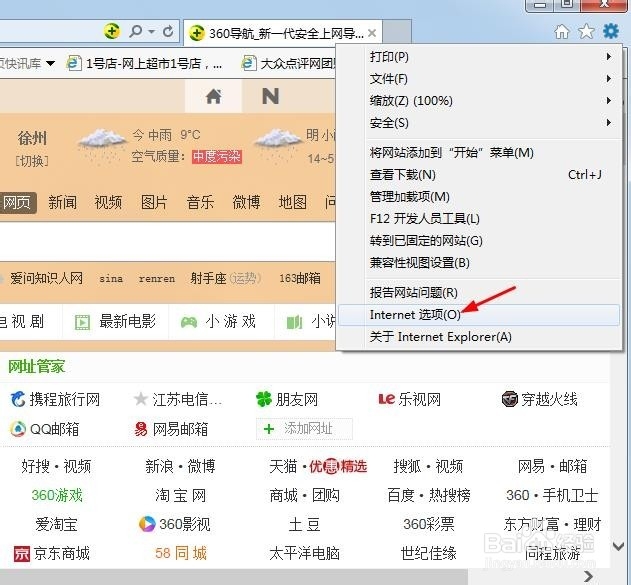The height and width of the screenshot is (585, 631).
Task: Choose 转到已固定的网站(G)
Action: coord(479,241)
